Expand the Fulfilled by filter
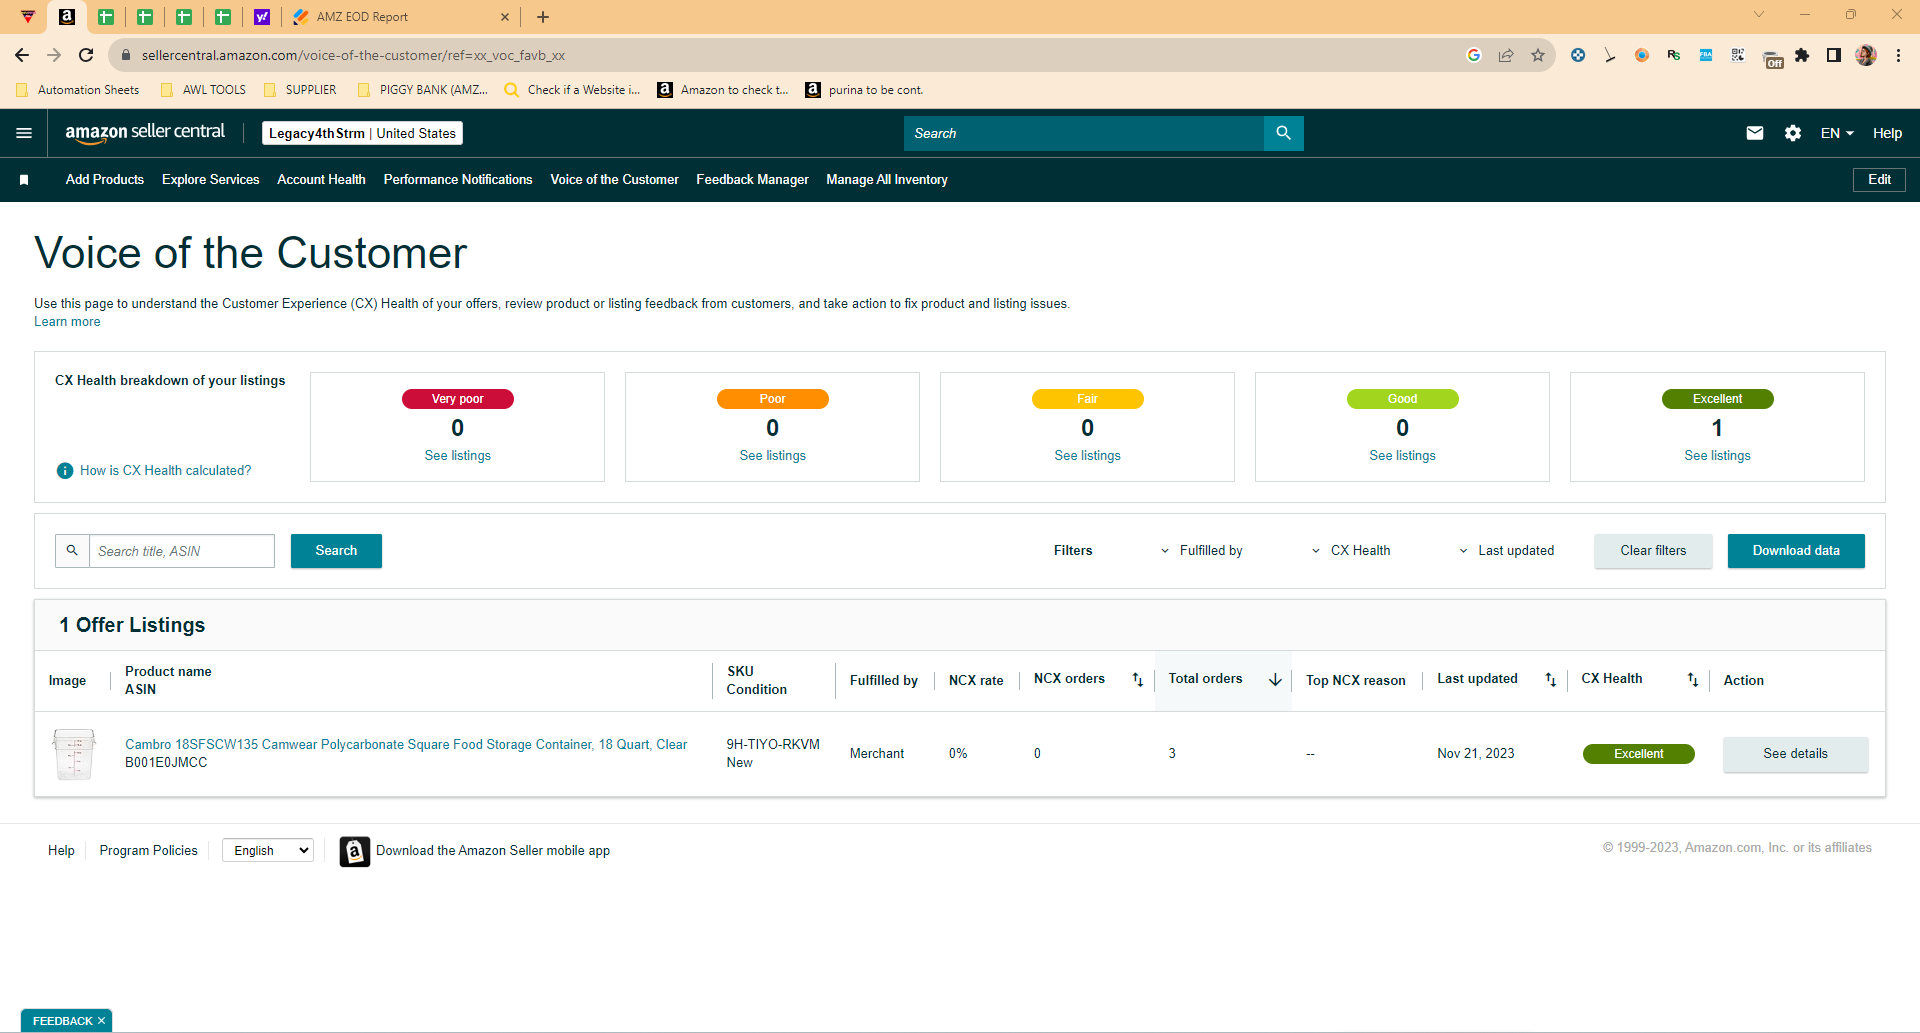 pyautogui.click(x=1201, y=551)
